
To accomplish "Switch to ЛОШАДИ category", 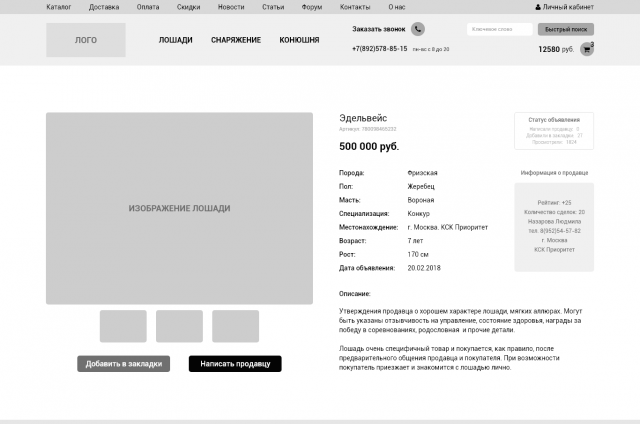I will click(x=176, y=40).
